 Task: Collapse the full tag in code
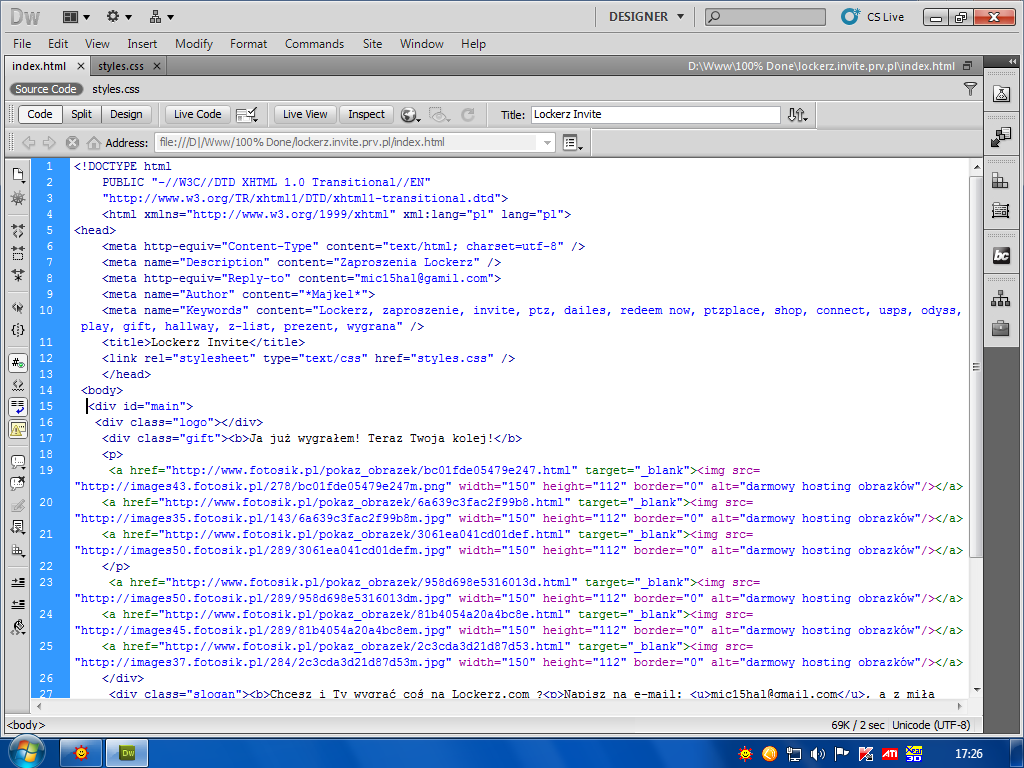pyautogui.click(x=18, y=231)
